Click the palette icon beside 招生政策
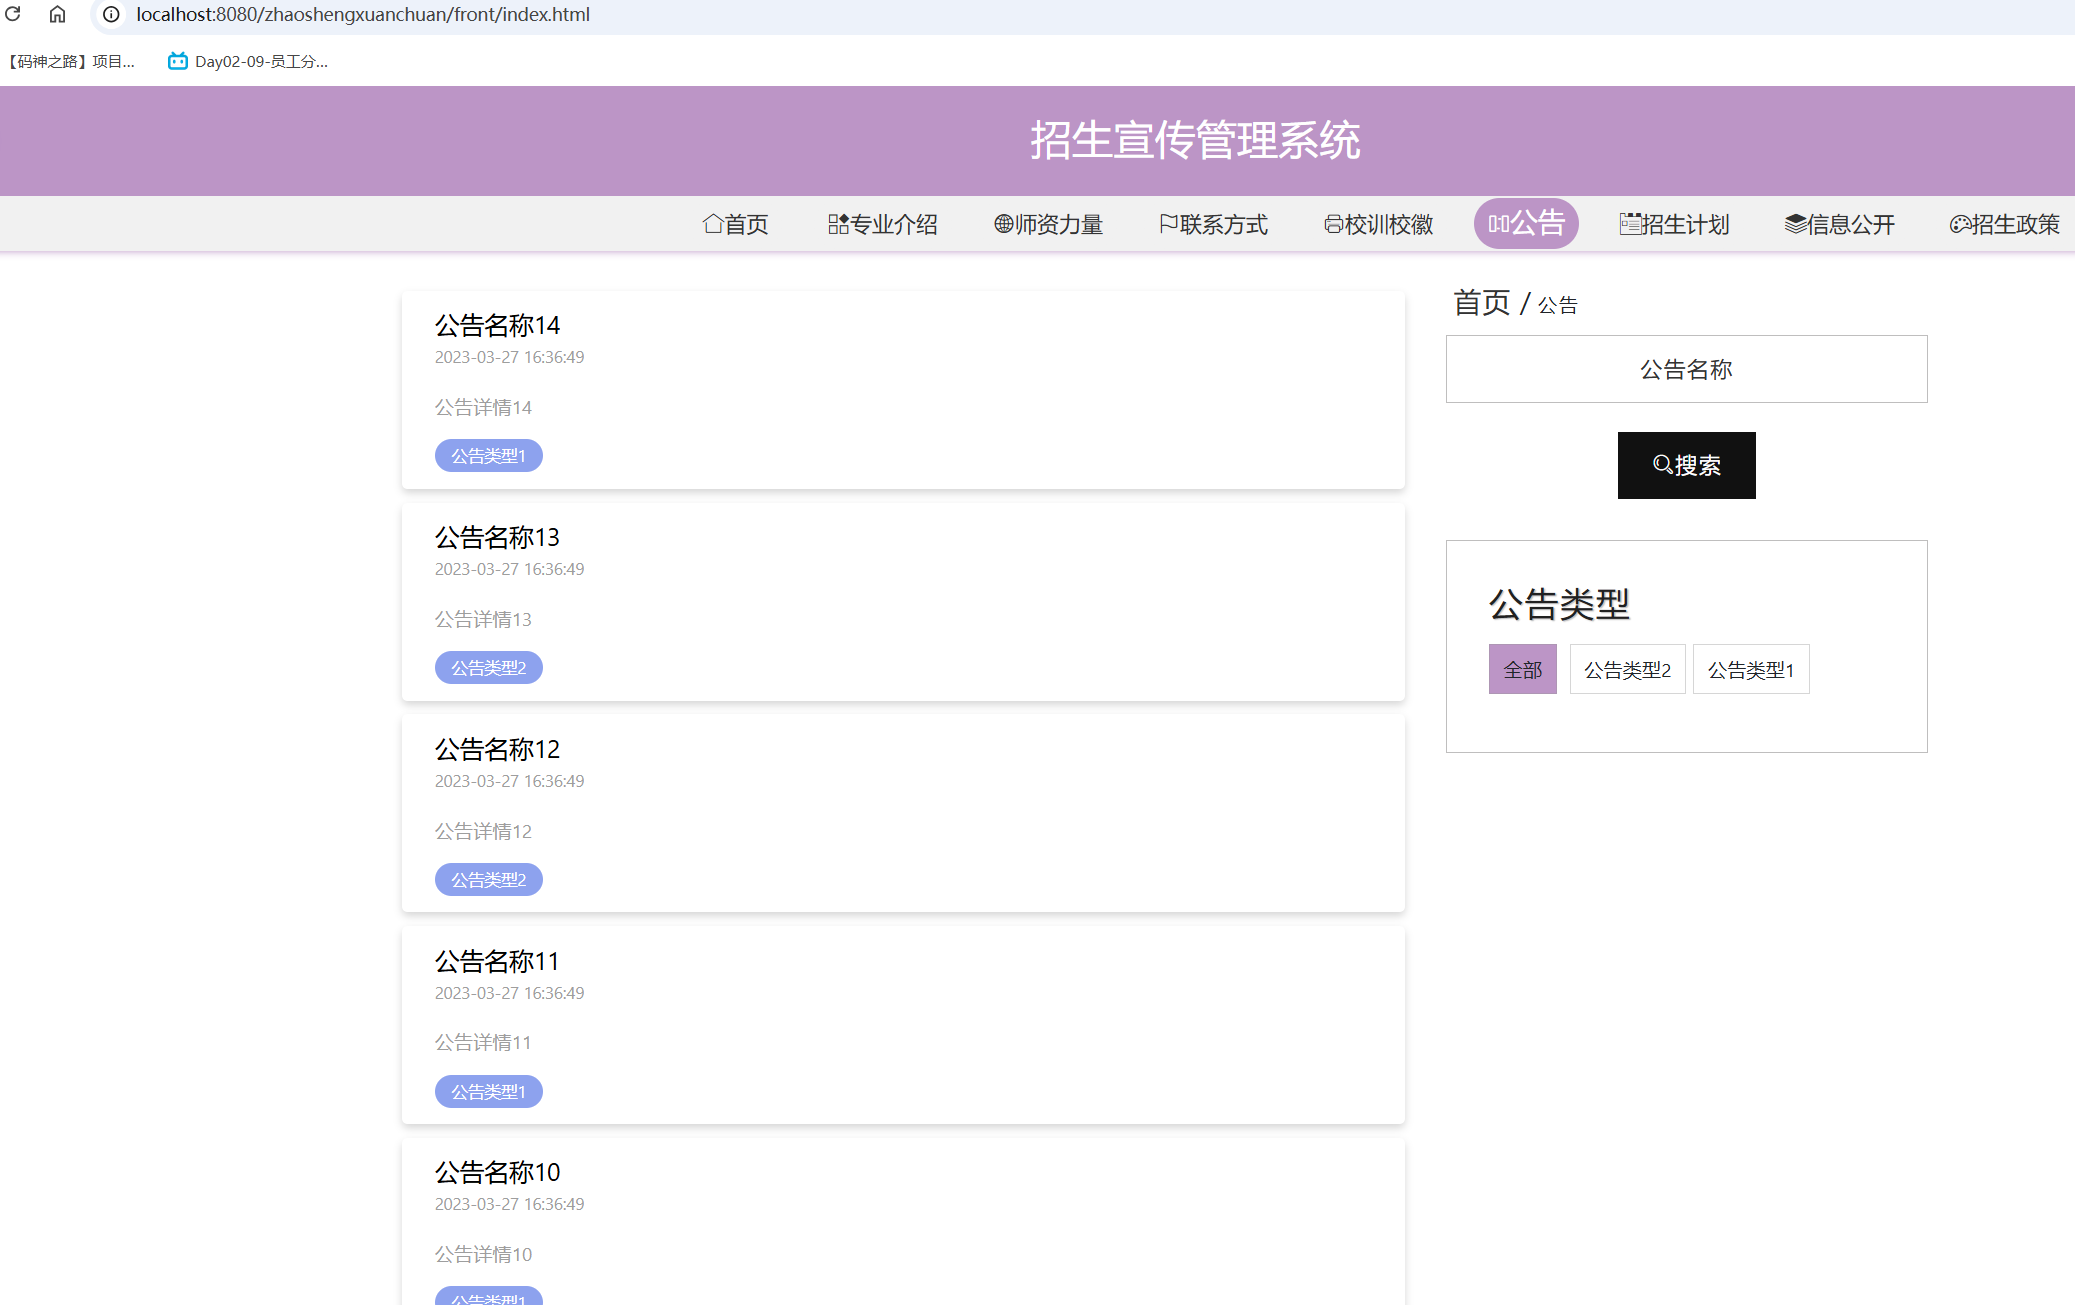Viewport: 2075px width, 1305px height. (x=1960, y=224)
